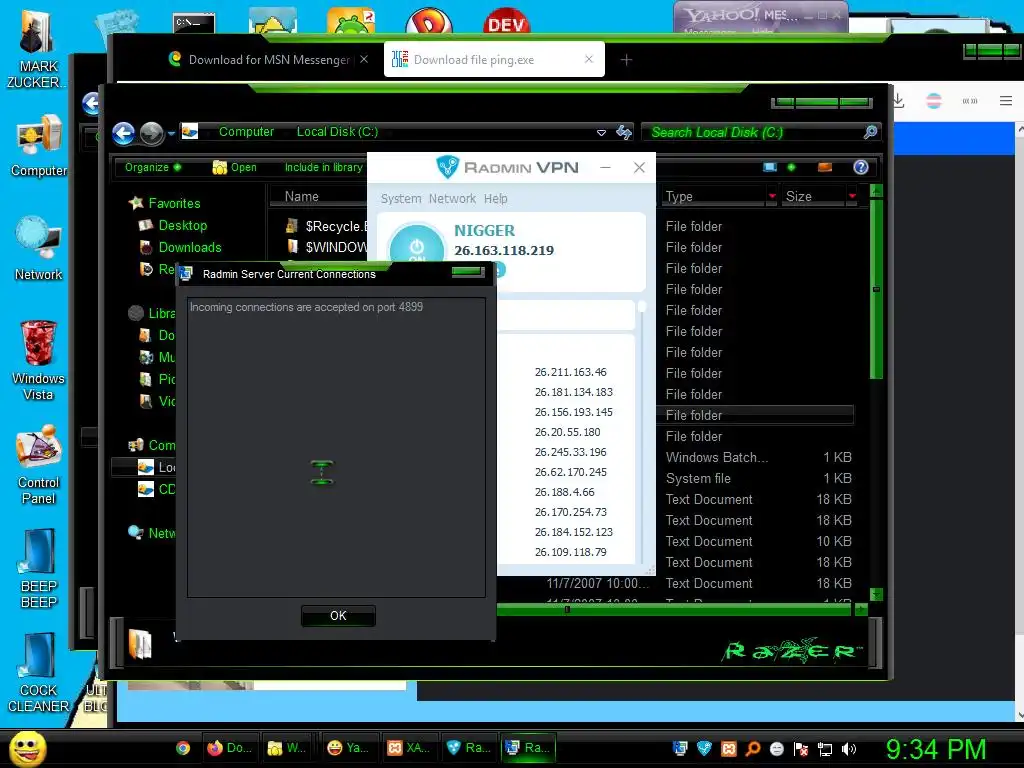Select peer 26.181.134.183 in VPN list
The image size is (1024, 768).
click(x=573, y=392)
